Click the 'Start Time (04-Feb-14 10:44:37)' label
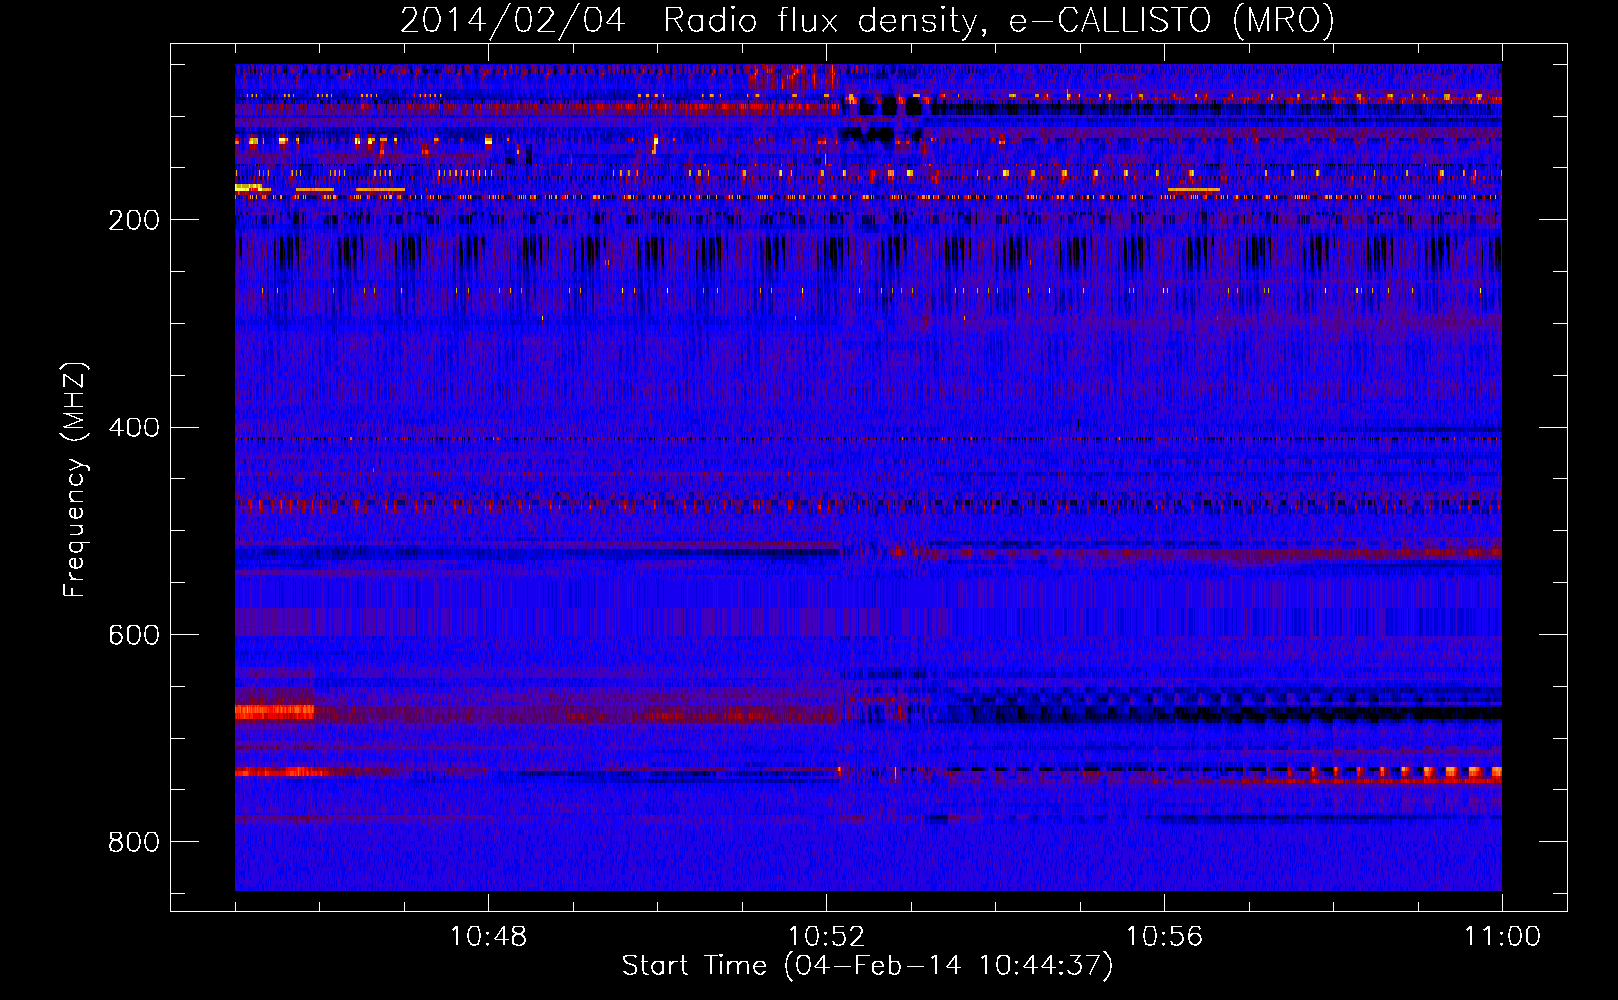1618x1000 pixels. pos(867,966)
